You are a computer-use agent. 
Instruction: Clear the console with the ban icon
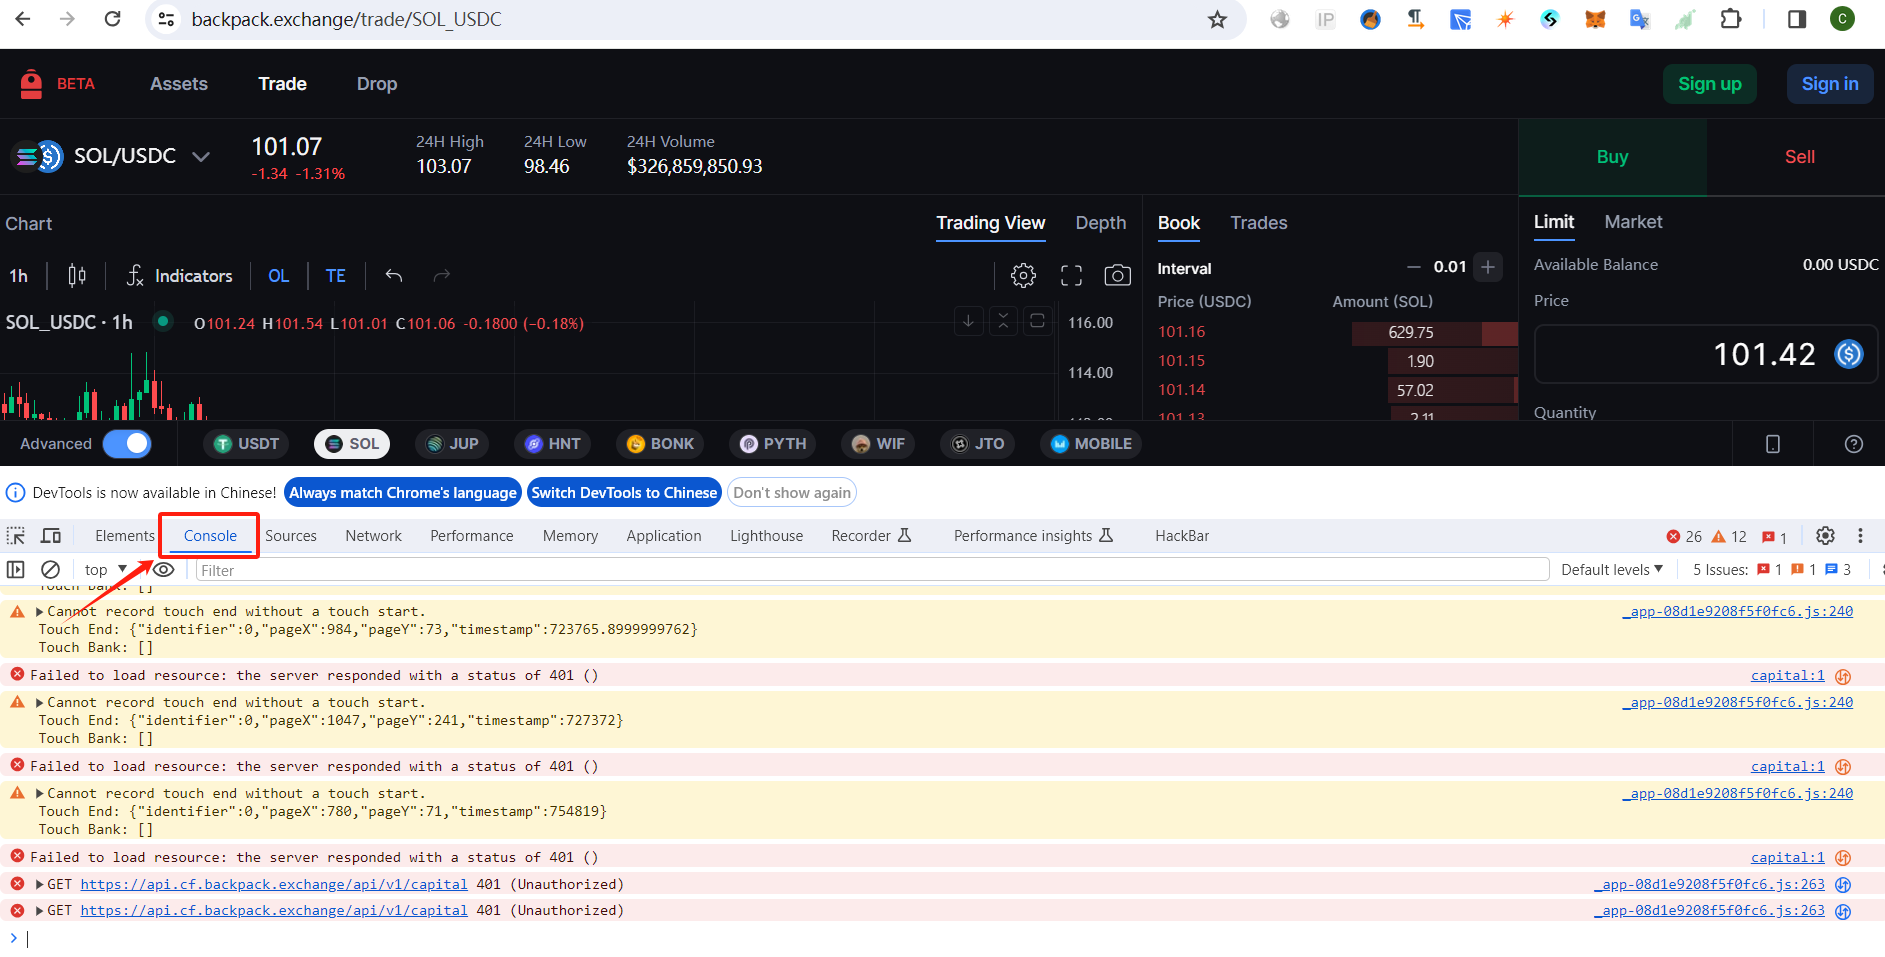click(x=50, y=570)
